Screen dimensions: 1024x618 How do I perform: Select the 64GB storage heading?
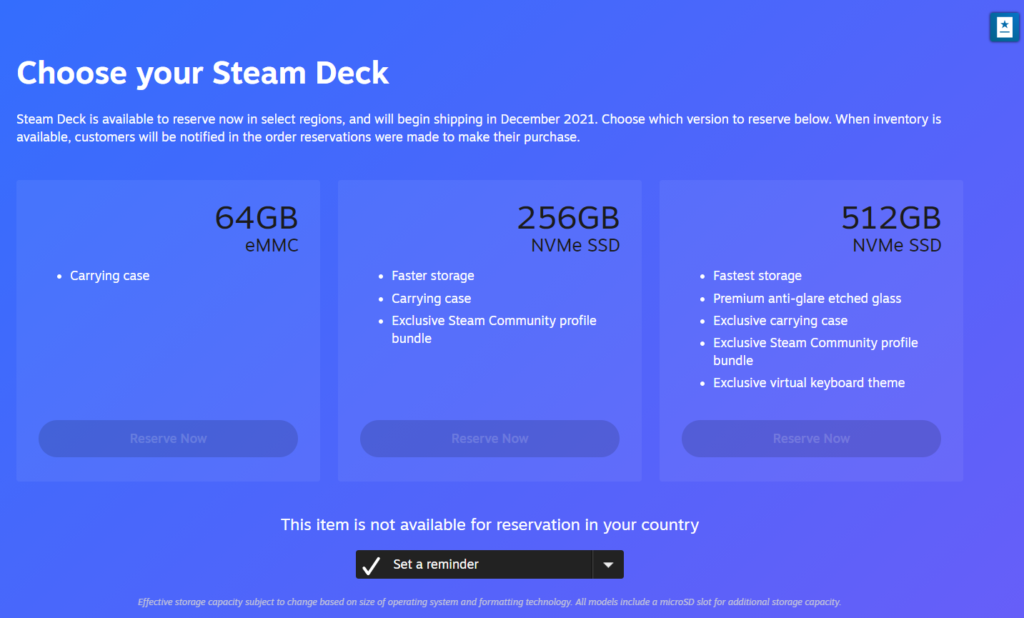256,218
